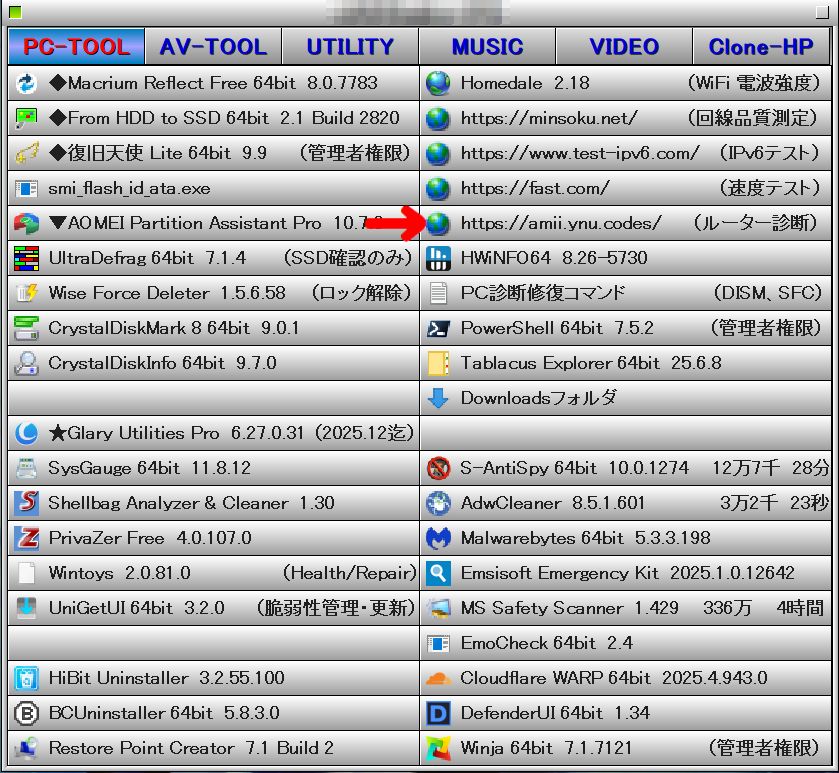Launch CrystalDiskInfo 64bit 9.7.0

click(x=213, y=363)
